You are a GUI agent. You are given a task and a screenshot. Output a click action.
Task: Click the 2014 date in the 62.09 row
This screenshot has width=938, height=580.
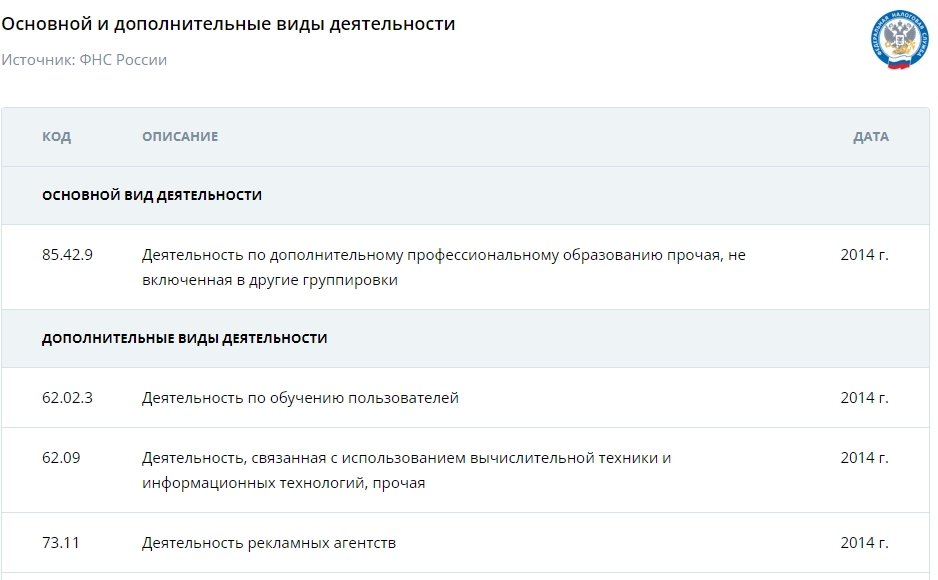coord(864,458)
